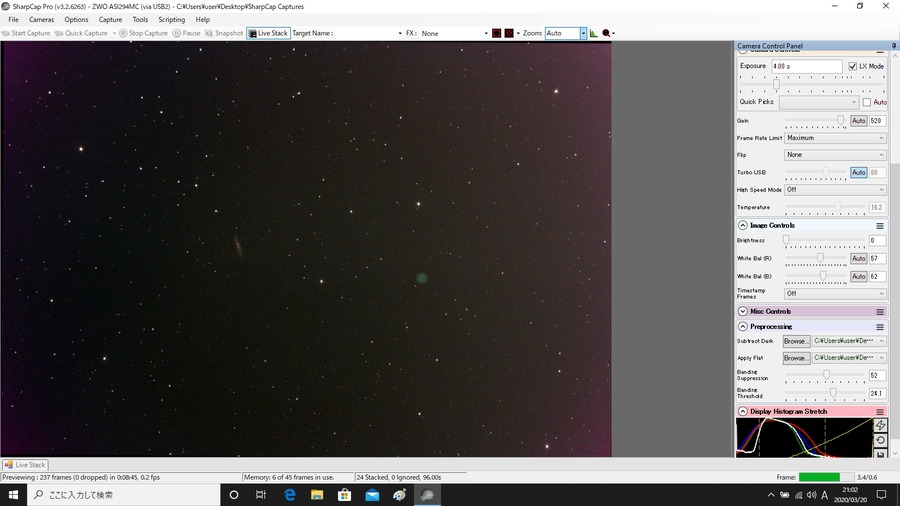Open Mail app from the taskbar
The width and height of the screenshot is (900, 506).
coord(372,495)
